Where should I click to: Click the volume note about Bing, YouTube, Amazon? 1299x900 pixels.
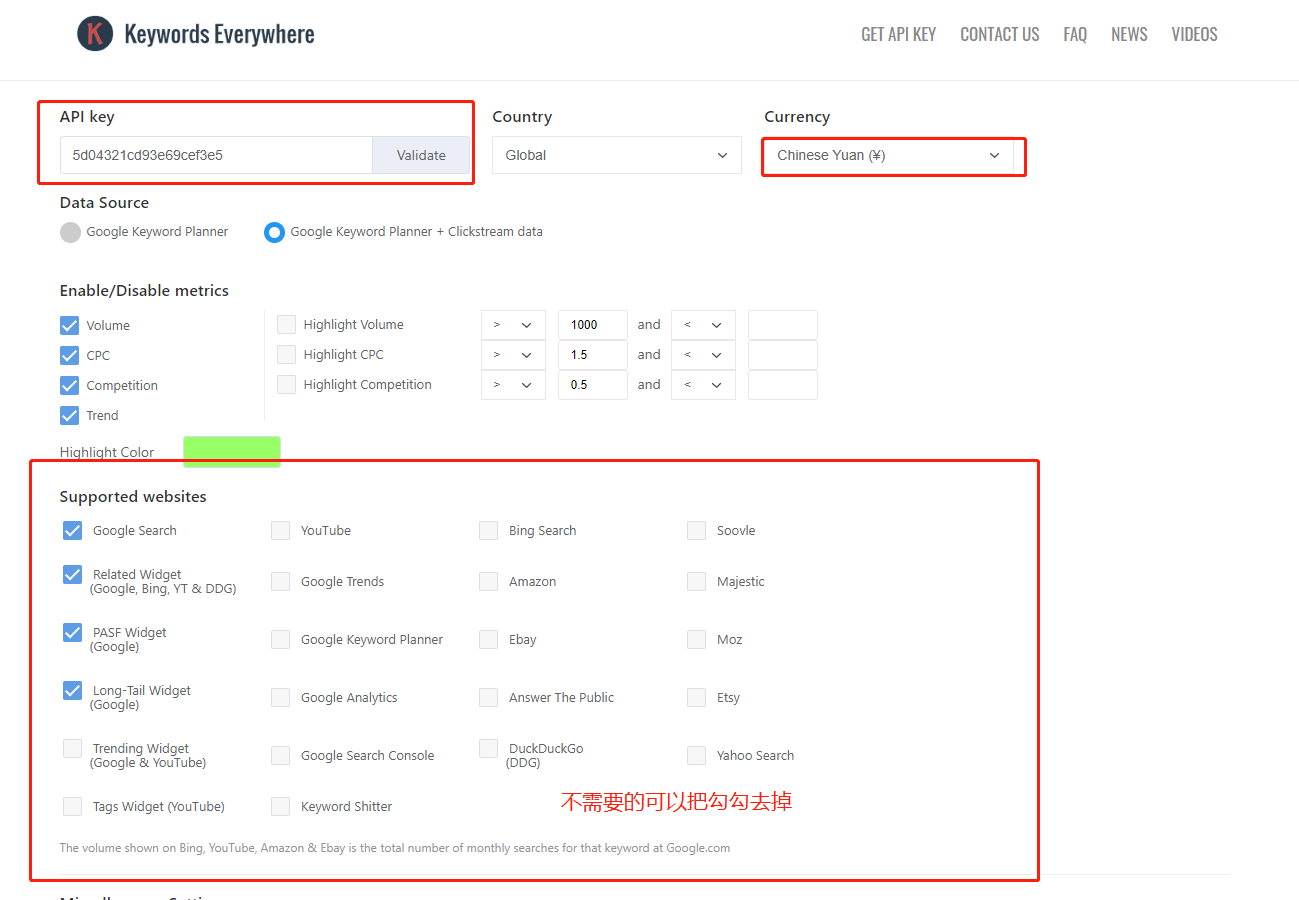395,848
